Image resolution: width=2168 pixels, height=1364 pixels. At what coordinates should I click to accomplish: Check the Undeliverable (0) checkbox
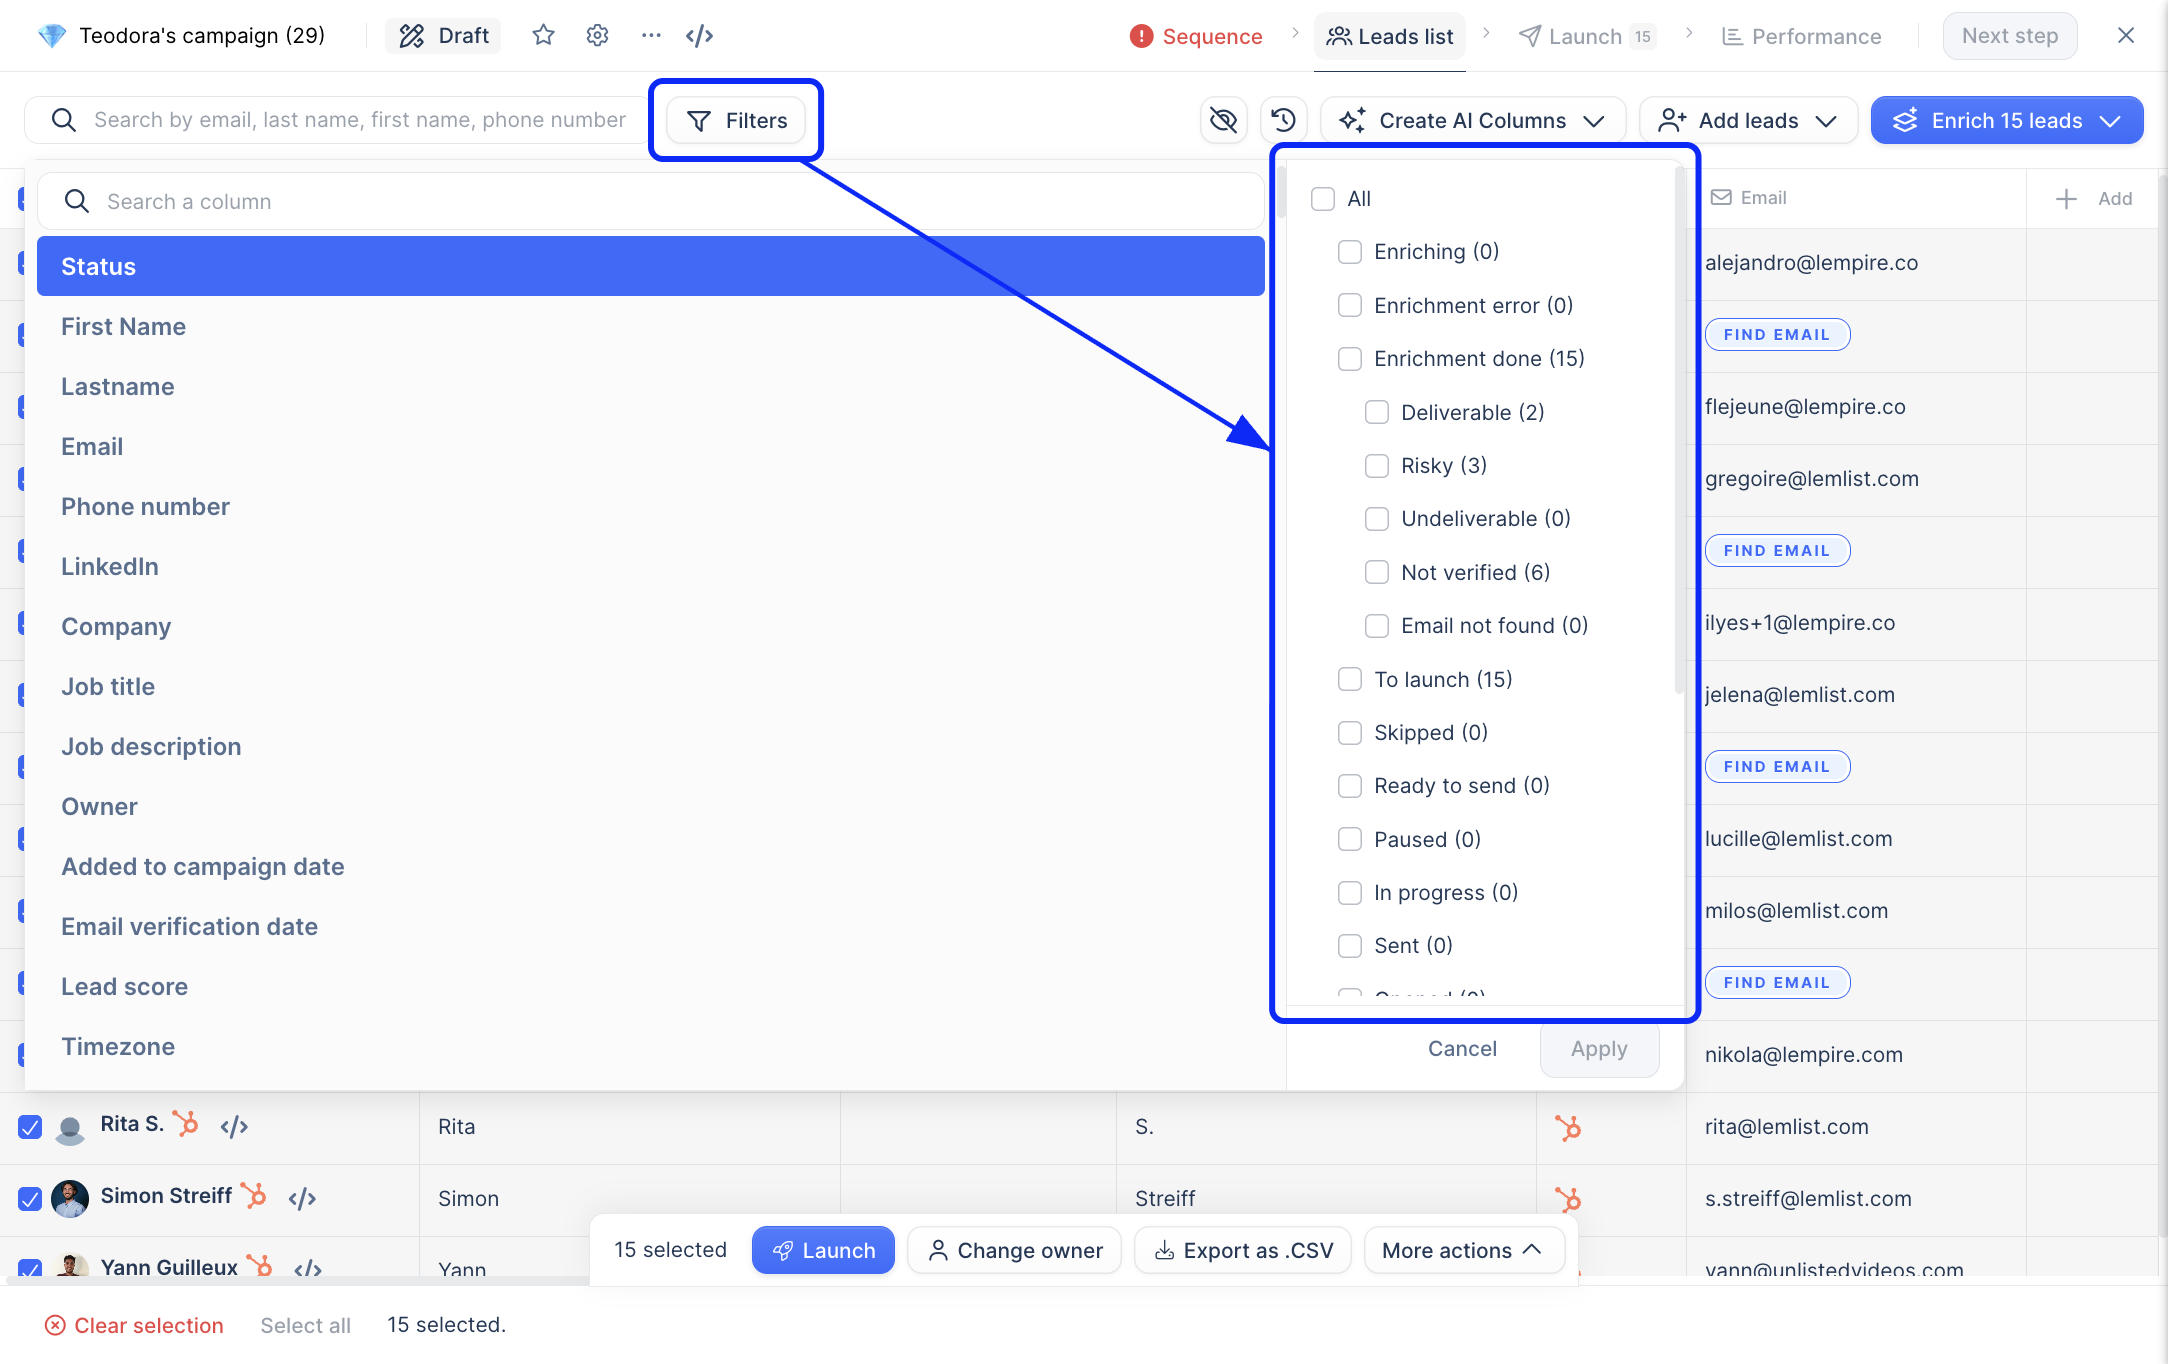coord(1377,519)
